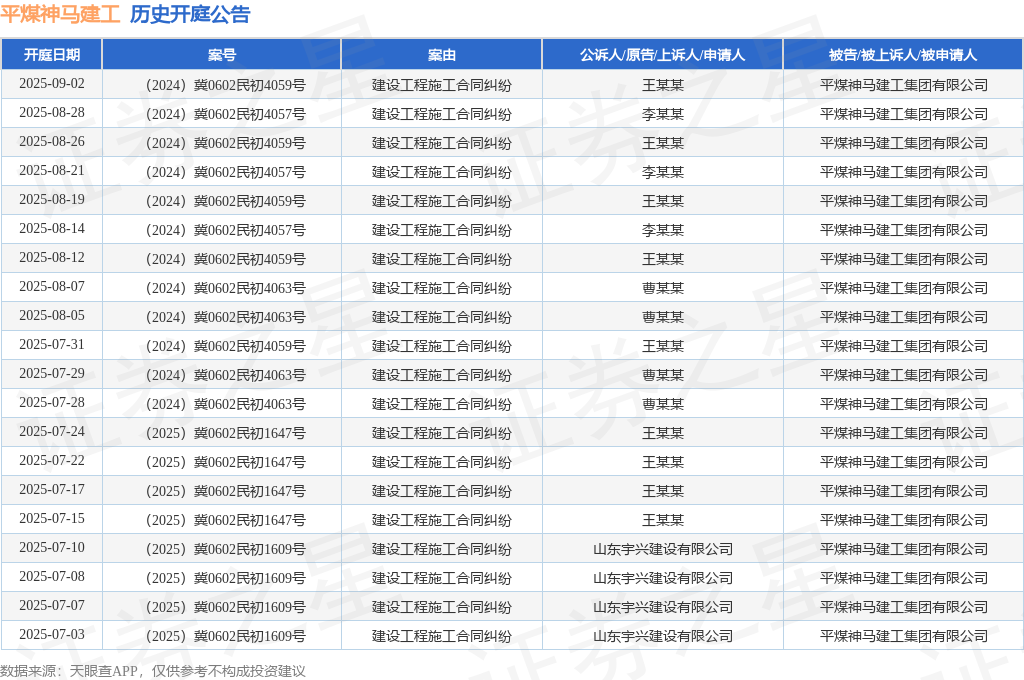Click the date cell 2025-08-07

pos(52,286)
